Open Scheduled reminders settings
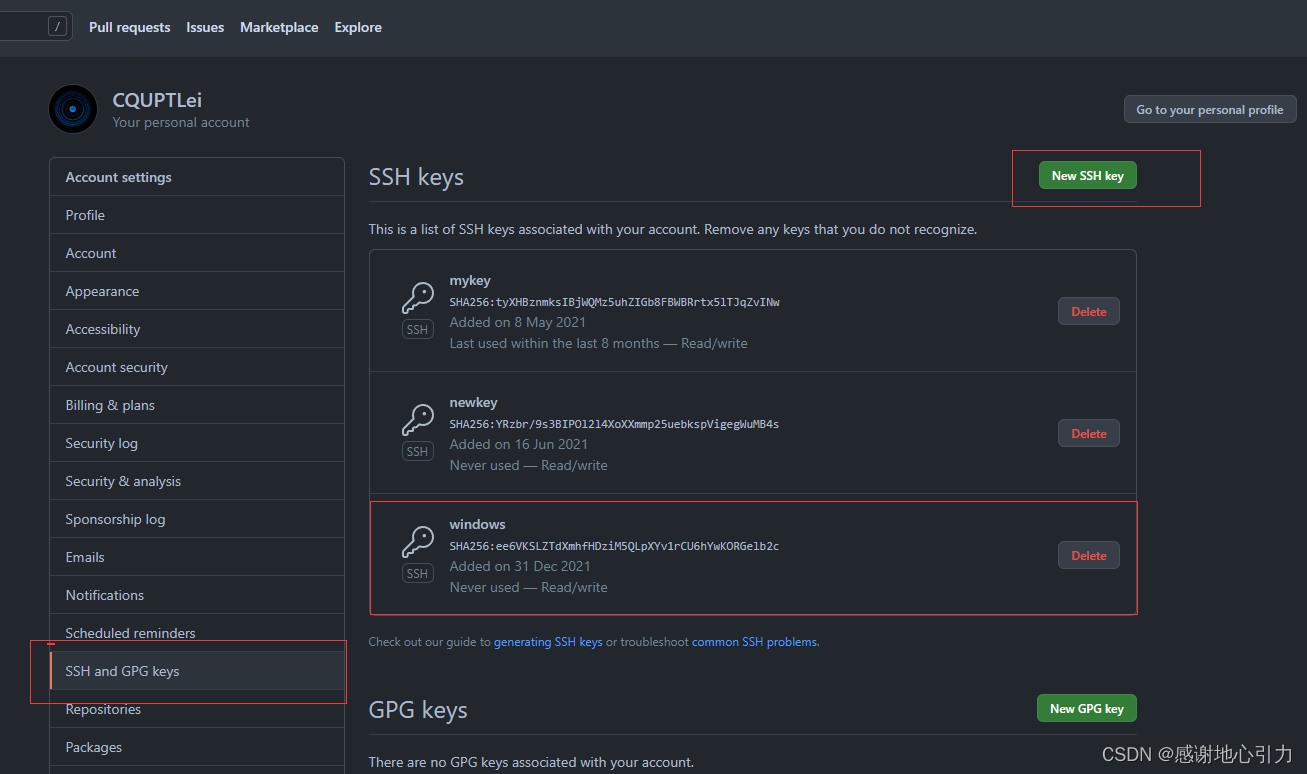 [130, 632]
